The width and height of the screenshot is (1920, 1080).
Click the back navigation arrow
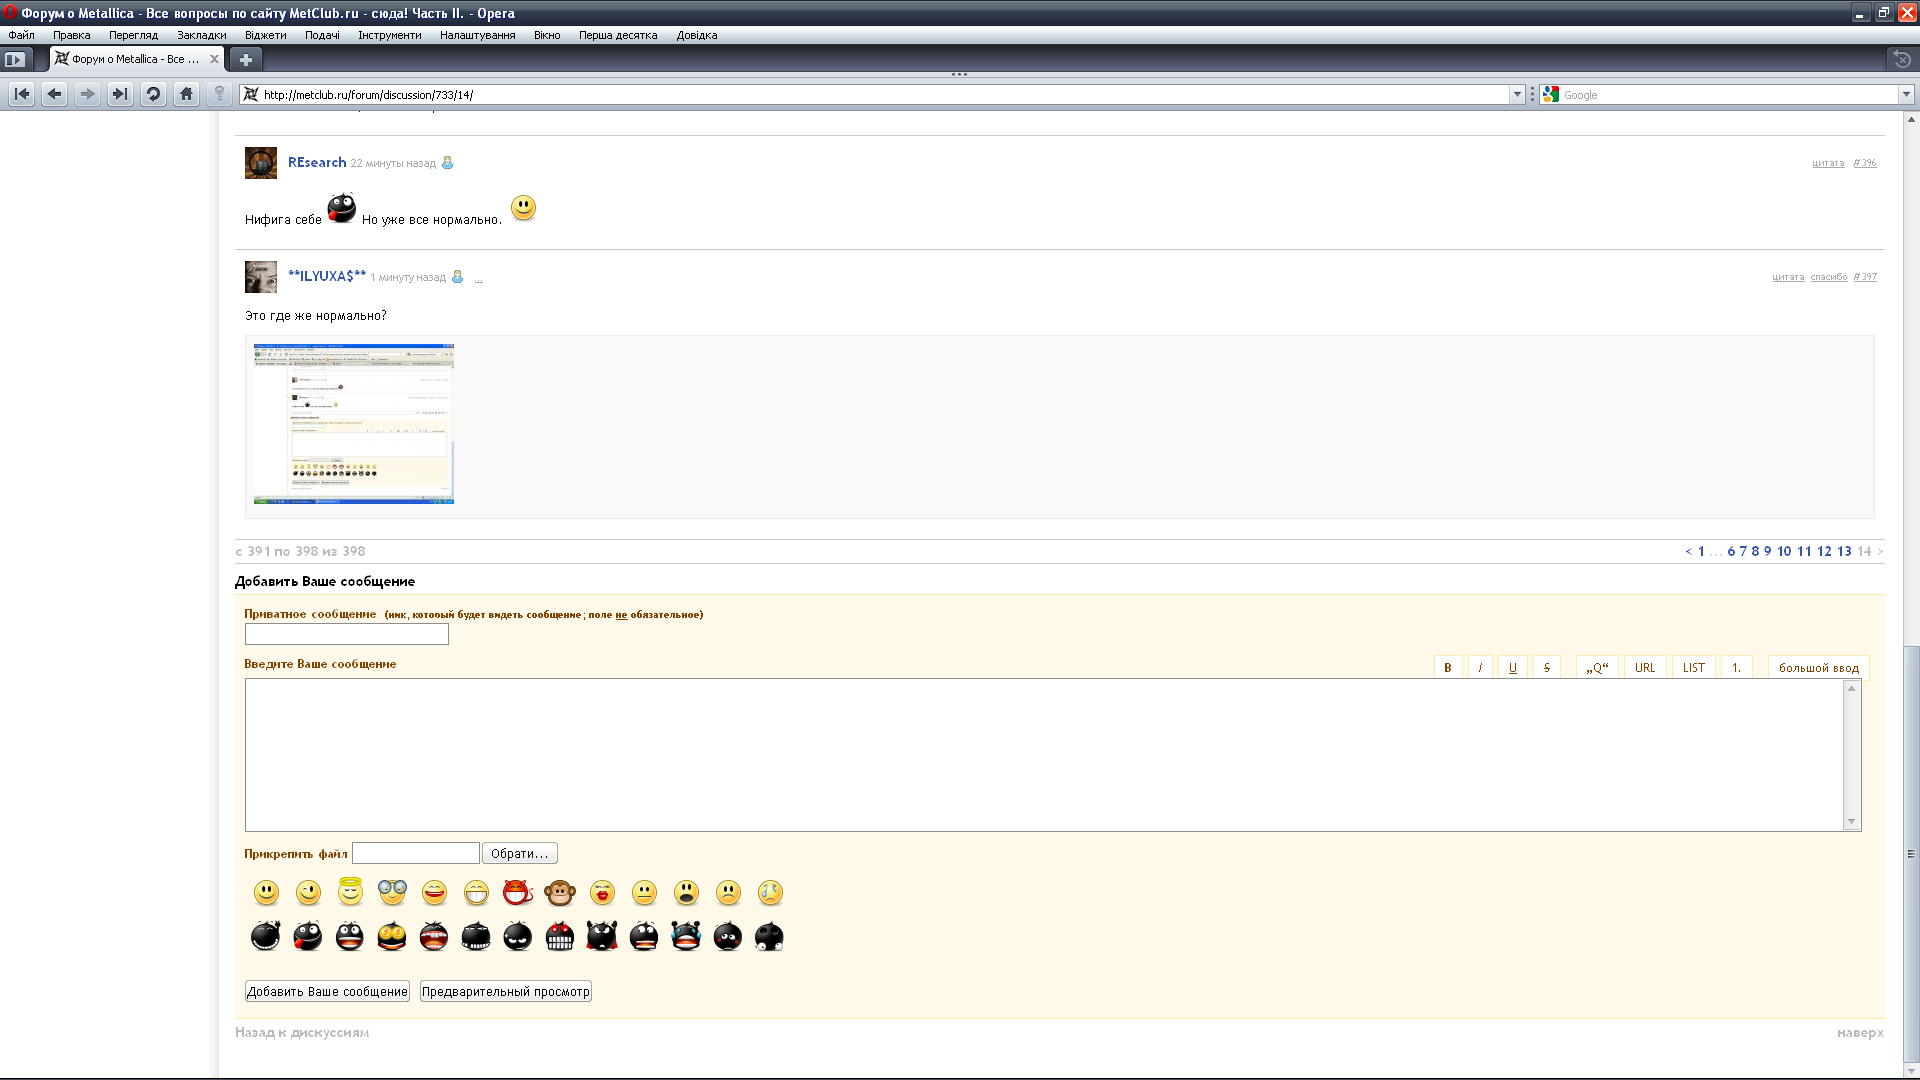coord(54,94)
